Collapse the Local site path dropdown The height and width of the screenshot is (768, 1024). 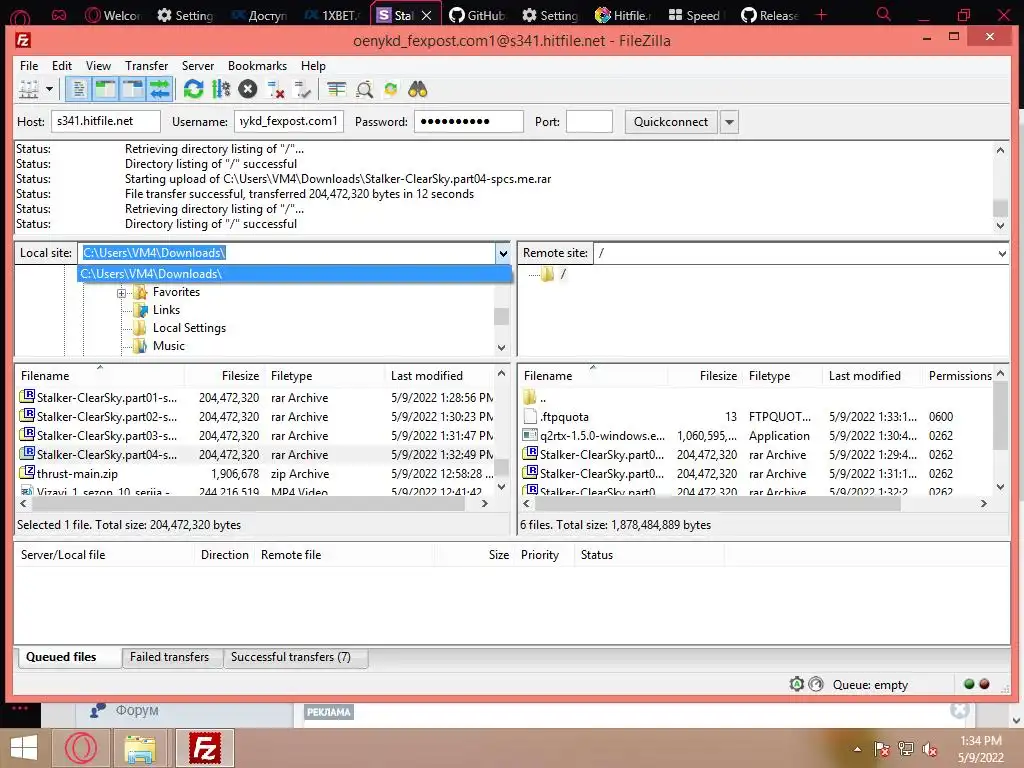503,253
